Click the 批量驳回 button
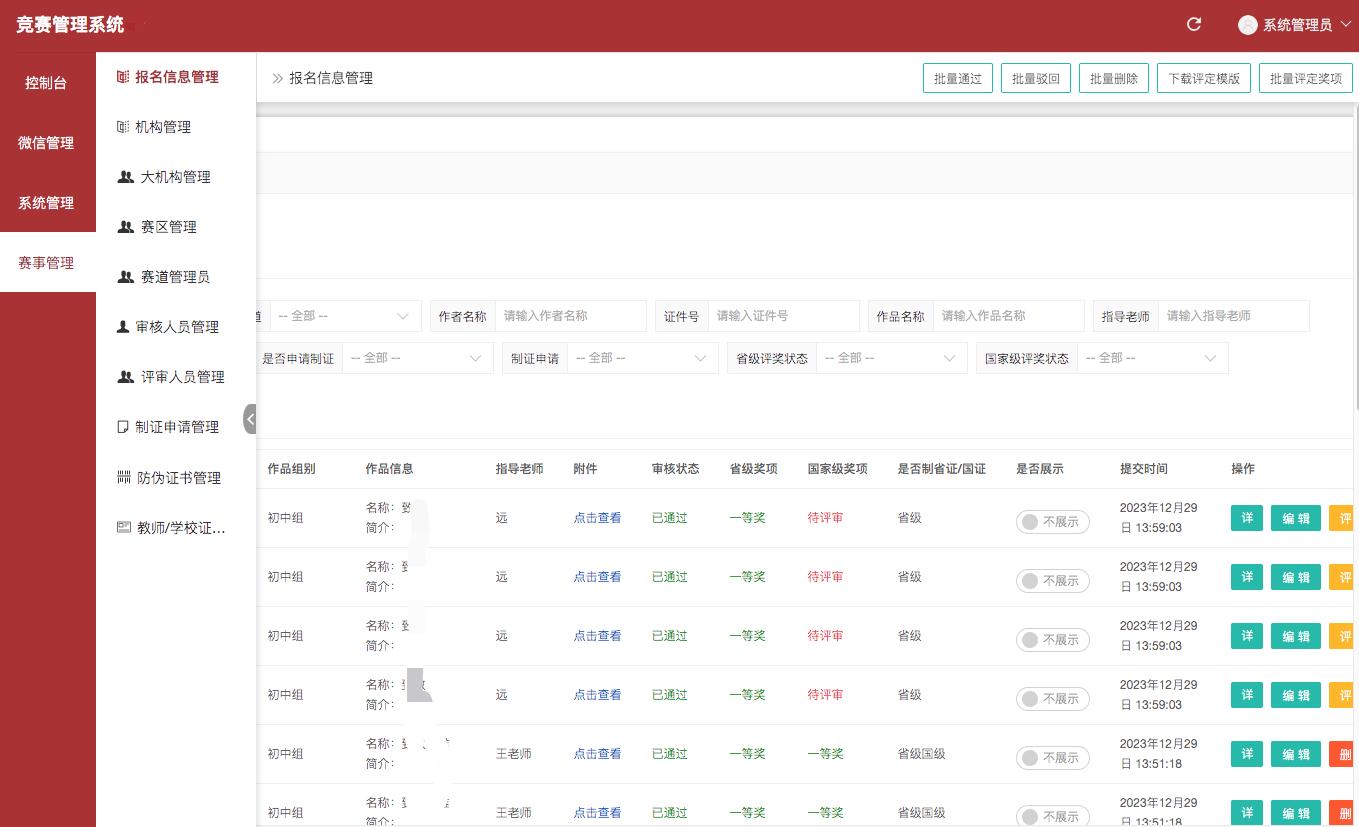The height and width of the screenshot is (827, 1359). (x=1035, y=78)
